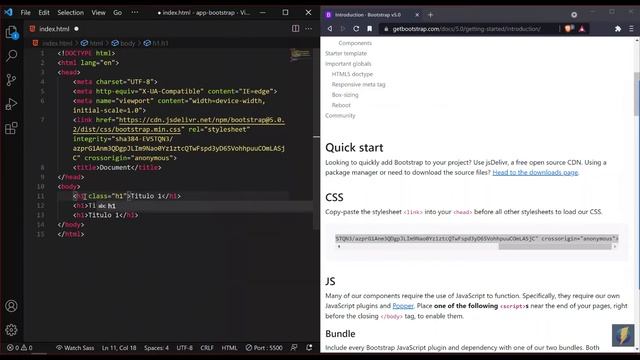
Task: Click the errors and warnings status indicator
Action: click(20, 348)
